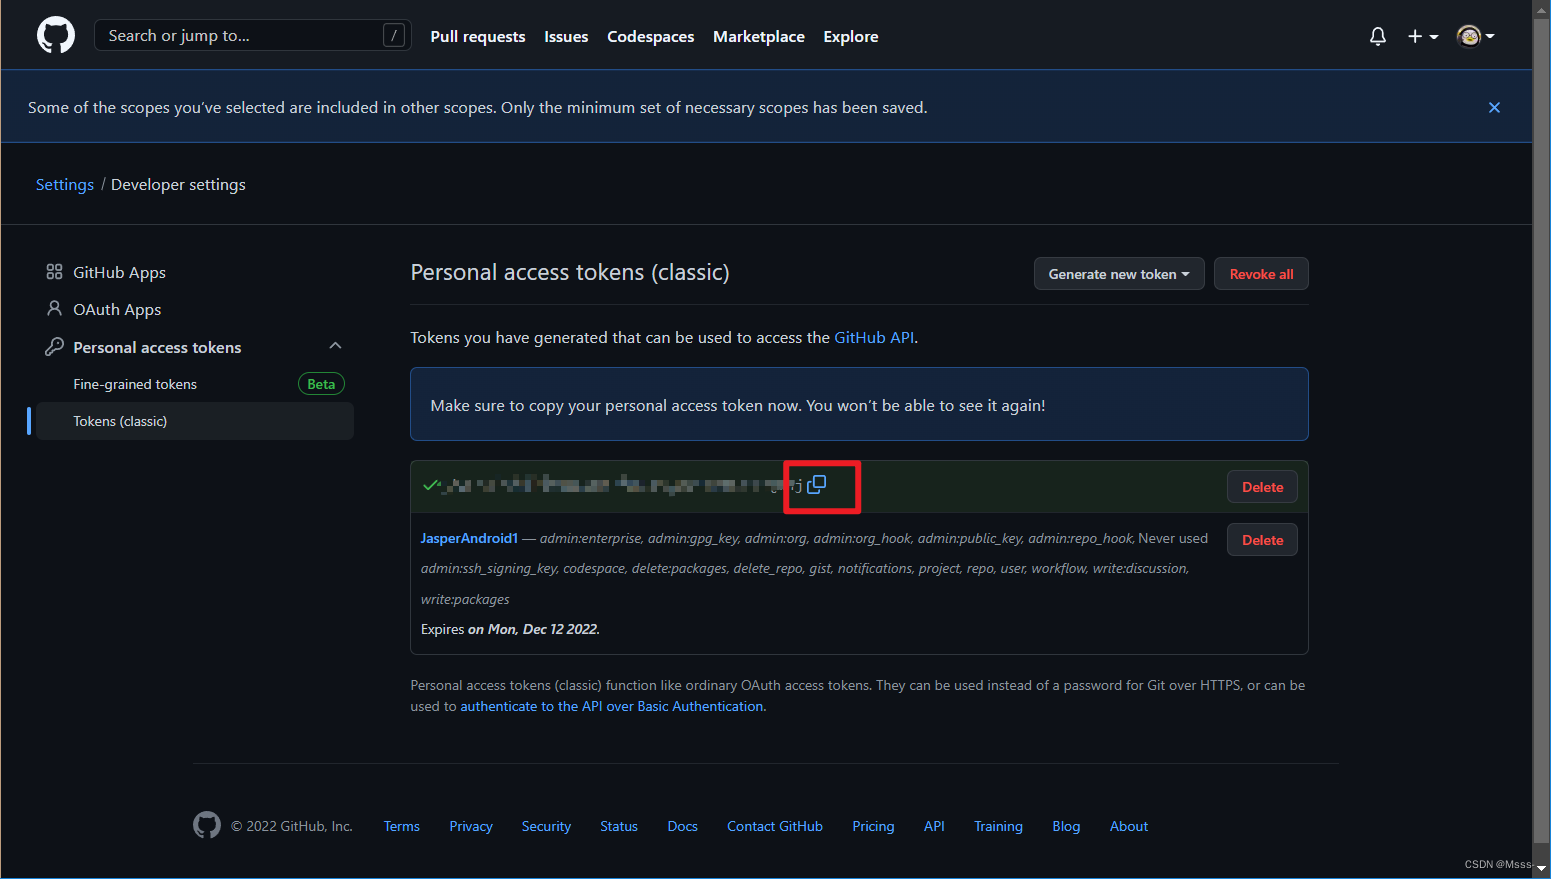Open Blog footer link
This screenshot has height=879, width=1551.
pos(1066,826)
